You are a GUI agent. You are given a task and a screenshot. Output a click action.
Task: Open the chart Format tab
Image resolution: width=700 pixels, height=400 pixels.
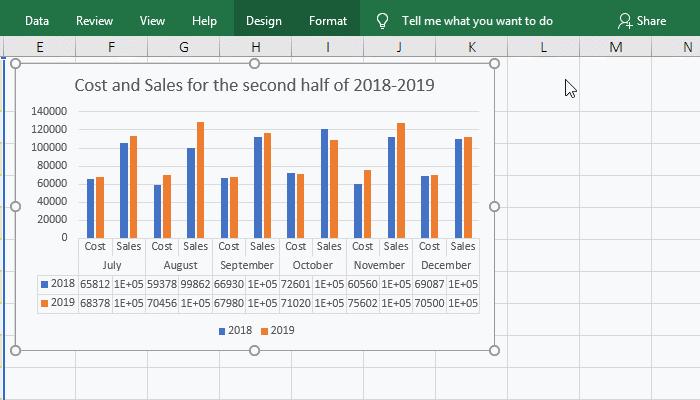pos(327,20)
